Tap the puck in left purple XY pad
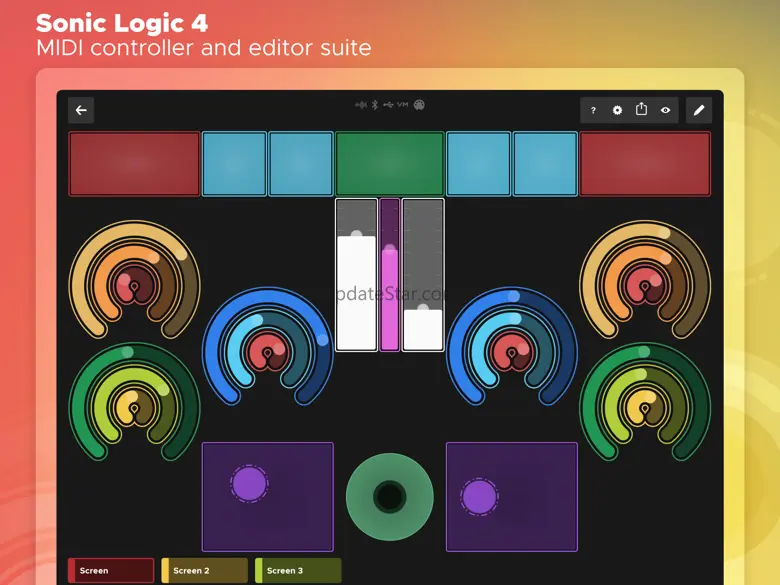Image resolution: width=780 pixels, height=585 pixels. pyautogui.click(x=250, y=483)
